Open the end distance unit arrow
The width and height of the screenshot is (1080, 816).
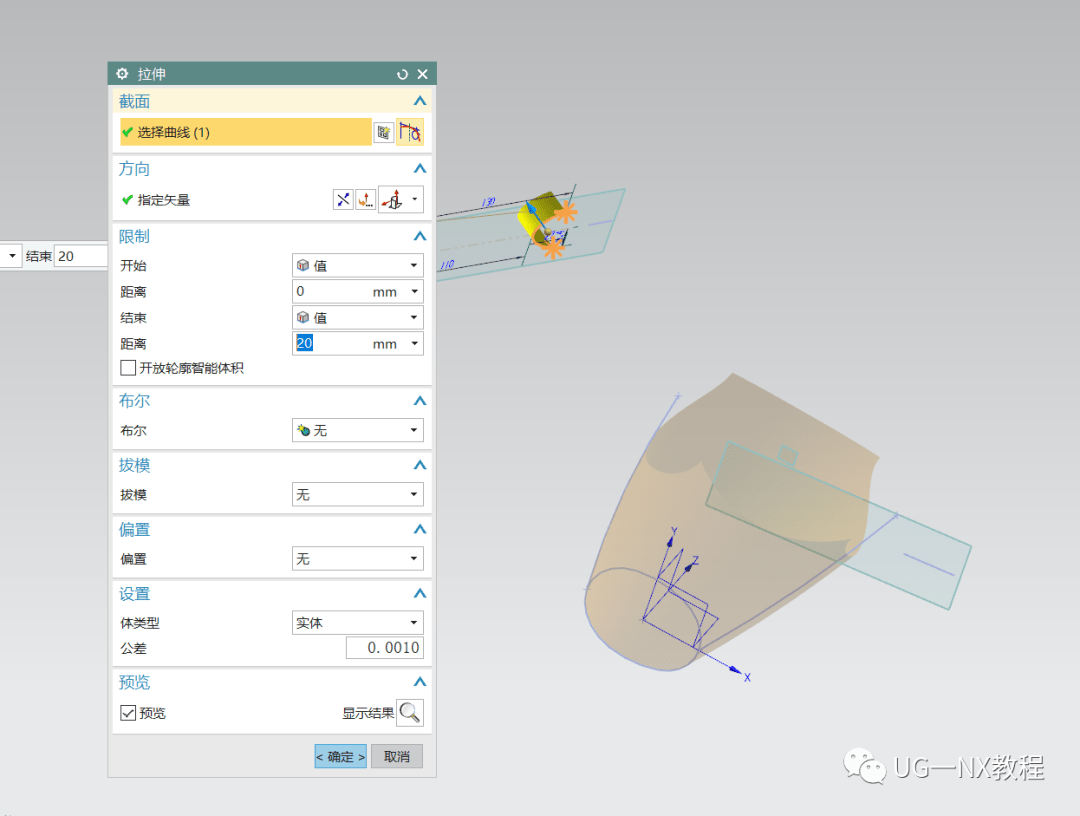pyautogui.click(x=415, y=343)
